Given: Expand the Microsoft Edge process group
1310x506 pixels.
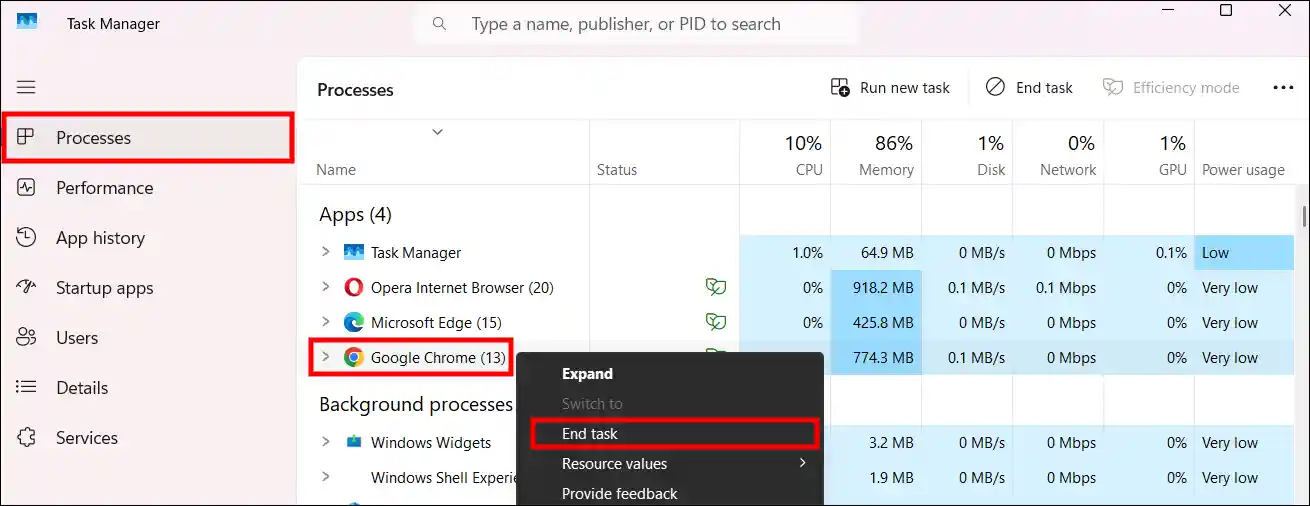Looking at the screenshot, I should [x=325, y=322].
